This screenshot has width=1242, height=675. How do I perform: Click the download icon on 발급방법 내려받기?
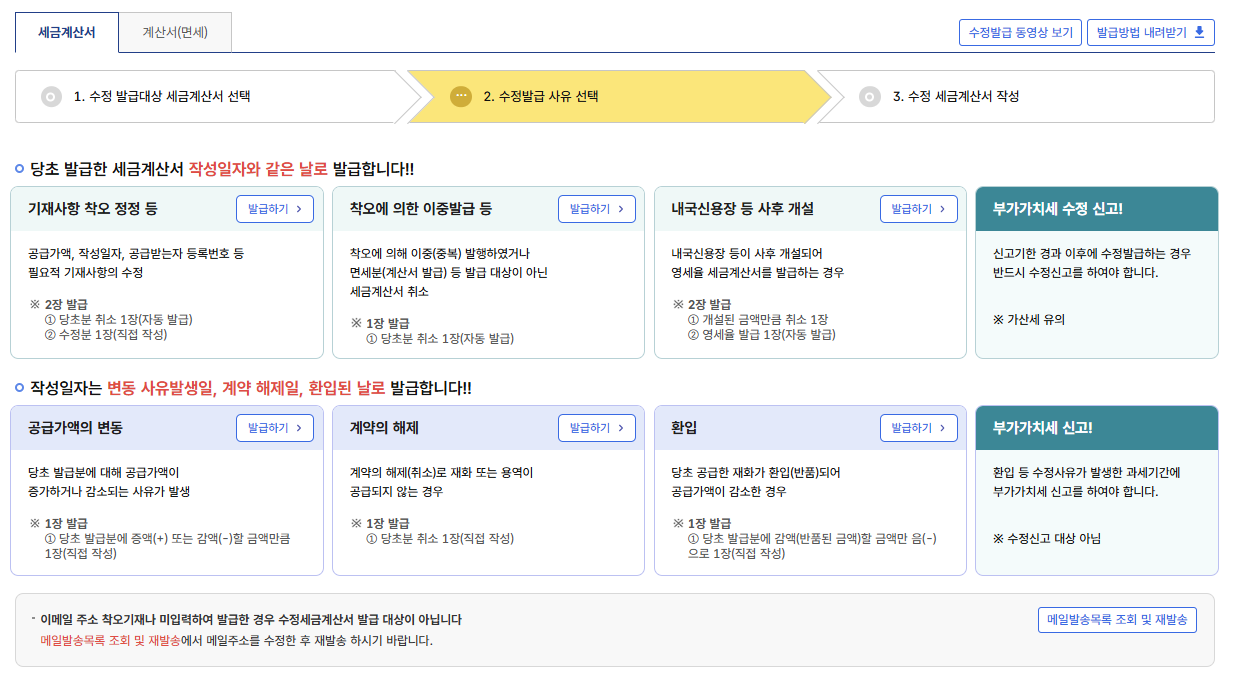point(1200,32)
